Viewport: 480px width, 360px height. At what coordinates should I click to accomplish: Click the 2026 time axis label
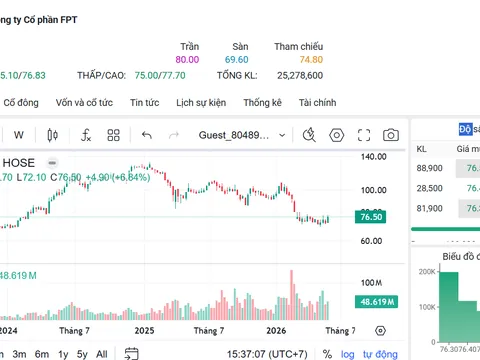276,331
